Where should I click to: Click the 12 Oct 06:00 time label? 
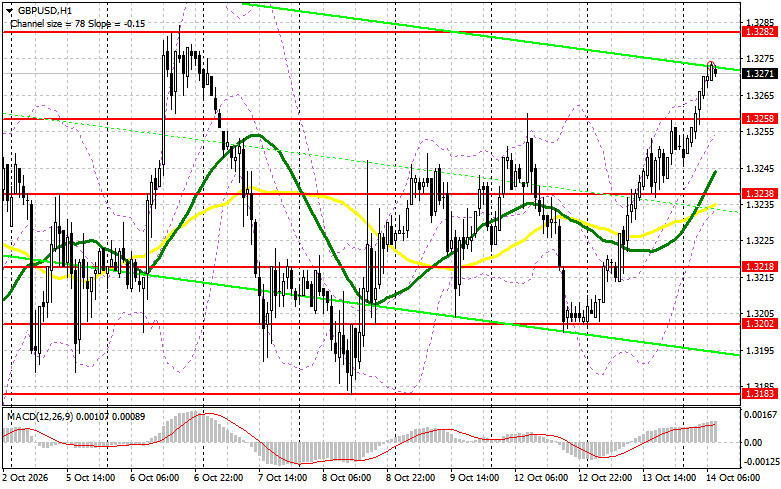541,478
